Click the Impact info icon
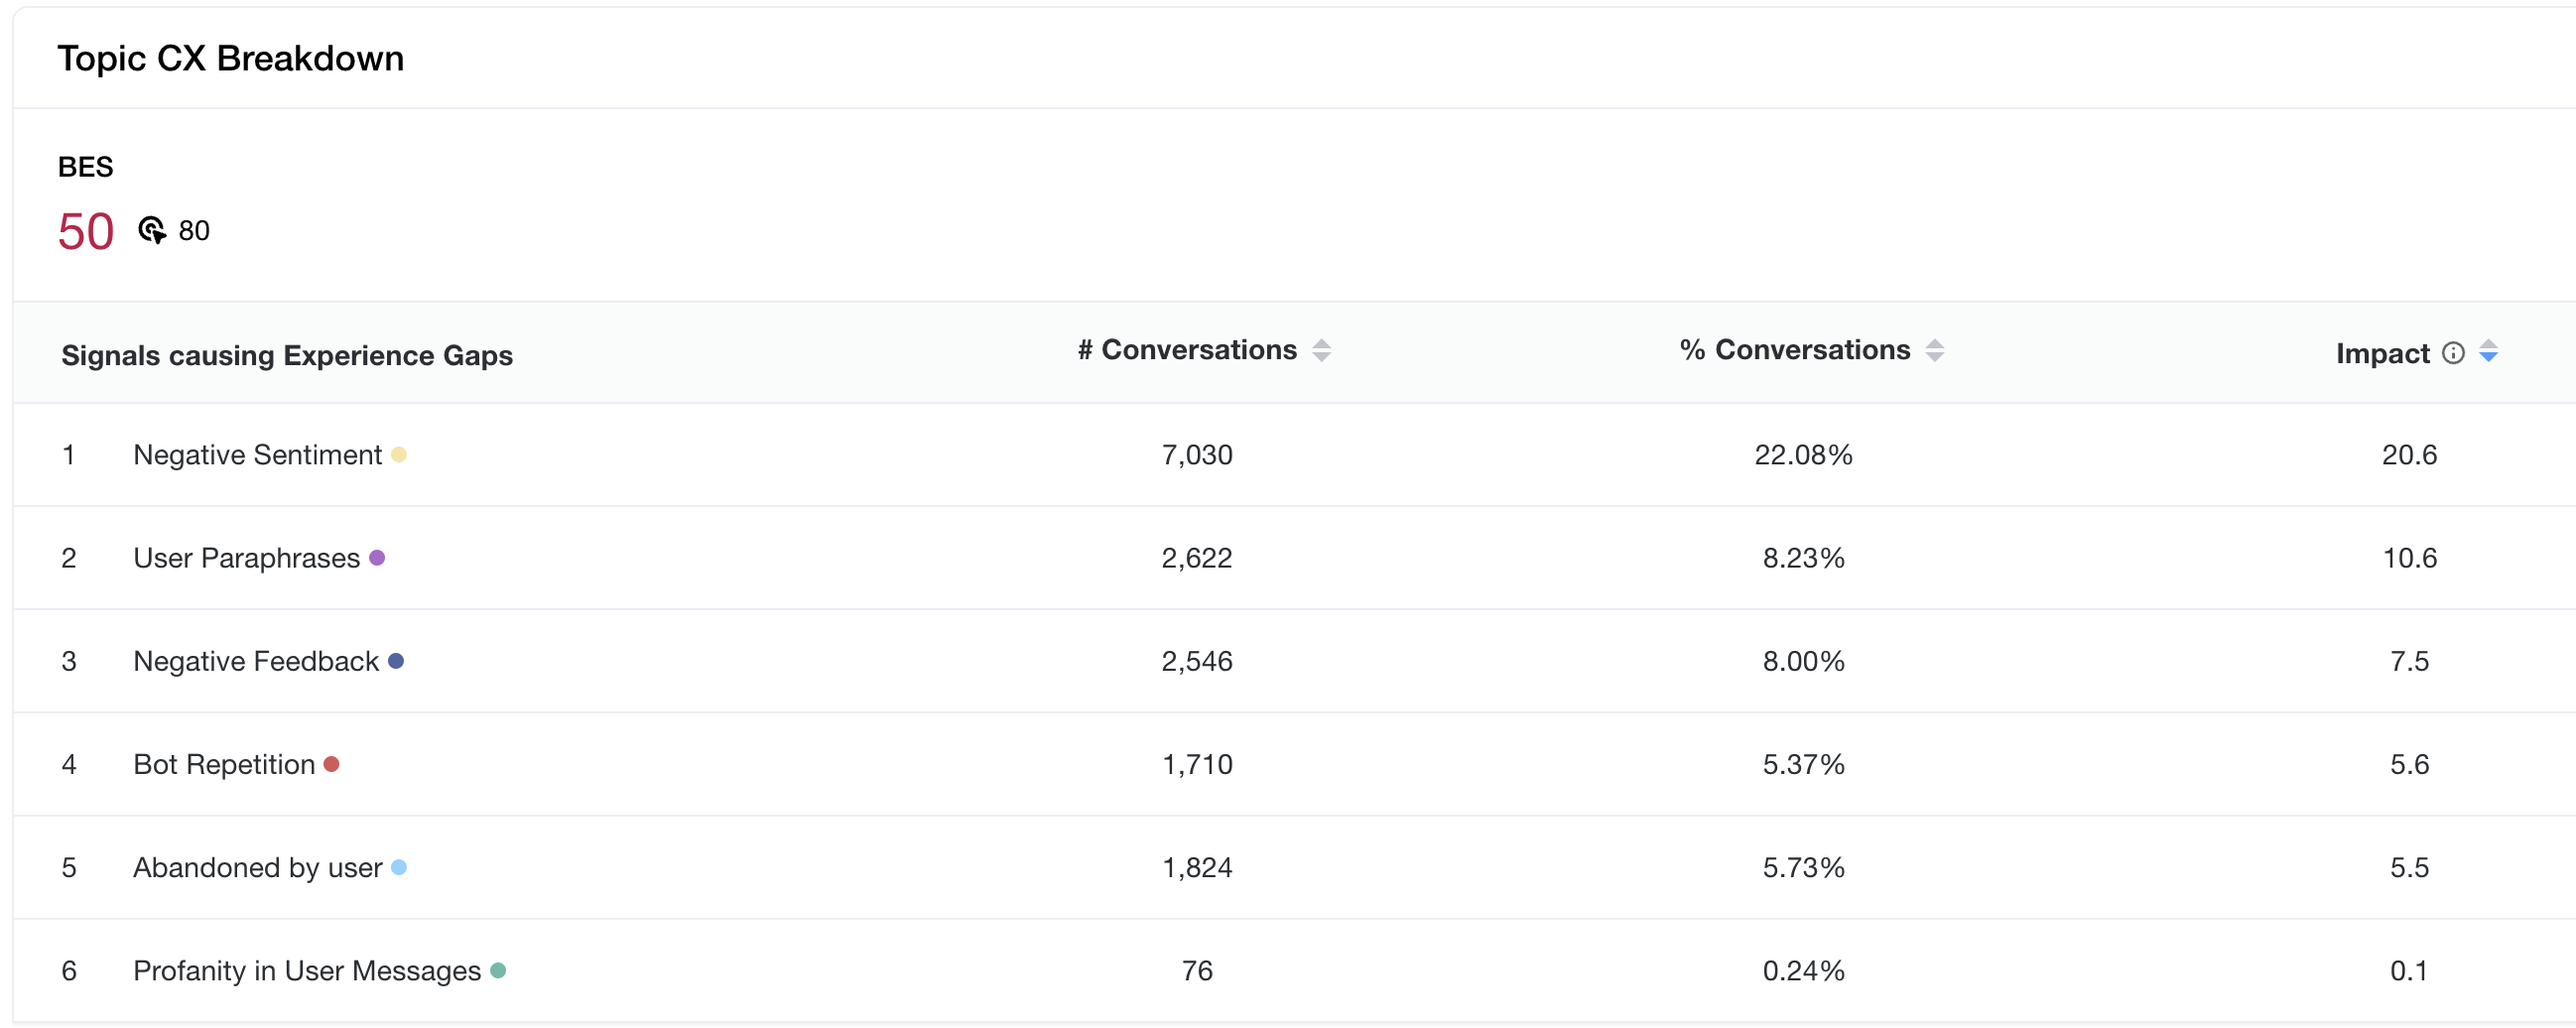Screen dimensions: 2576x1028 (x=2452, y=353)
